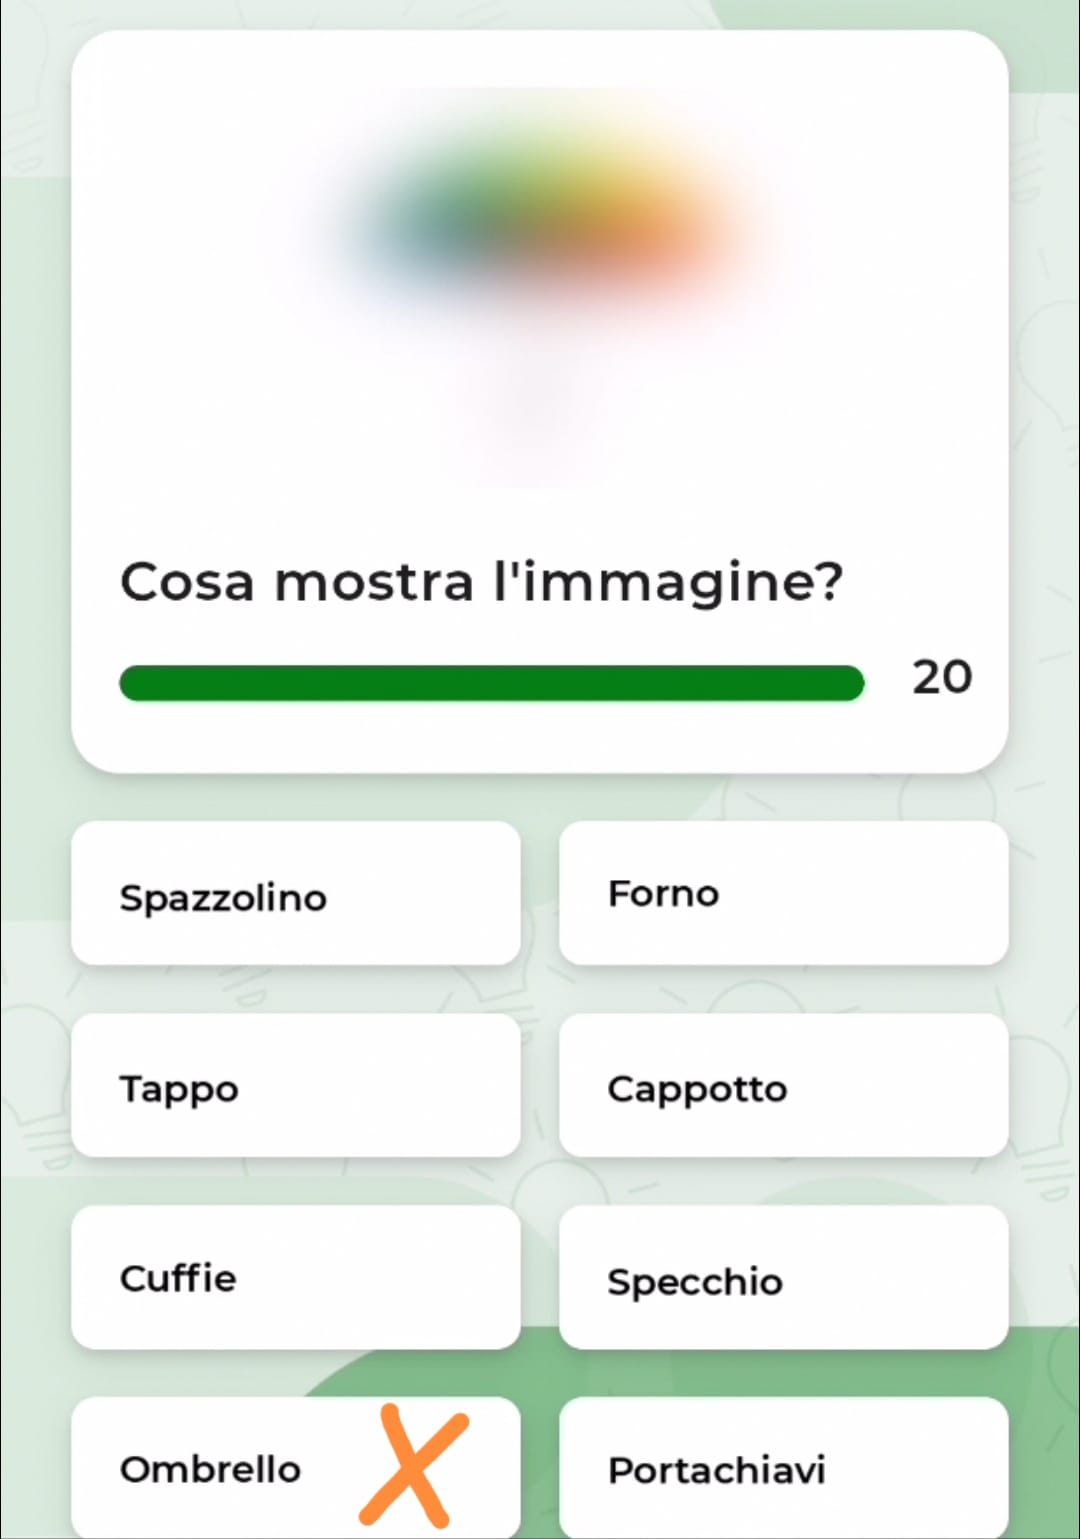The width and height of the screenshot is (1080, 1539).
Task: Select the Spazzolino answer
Action: (295, 893)
